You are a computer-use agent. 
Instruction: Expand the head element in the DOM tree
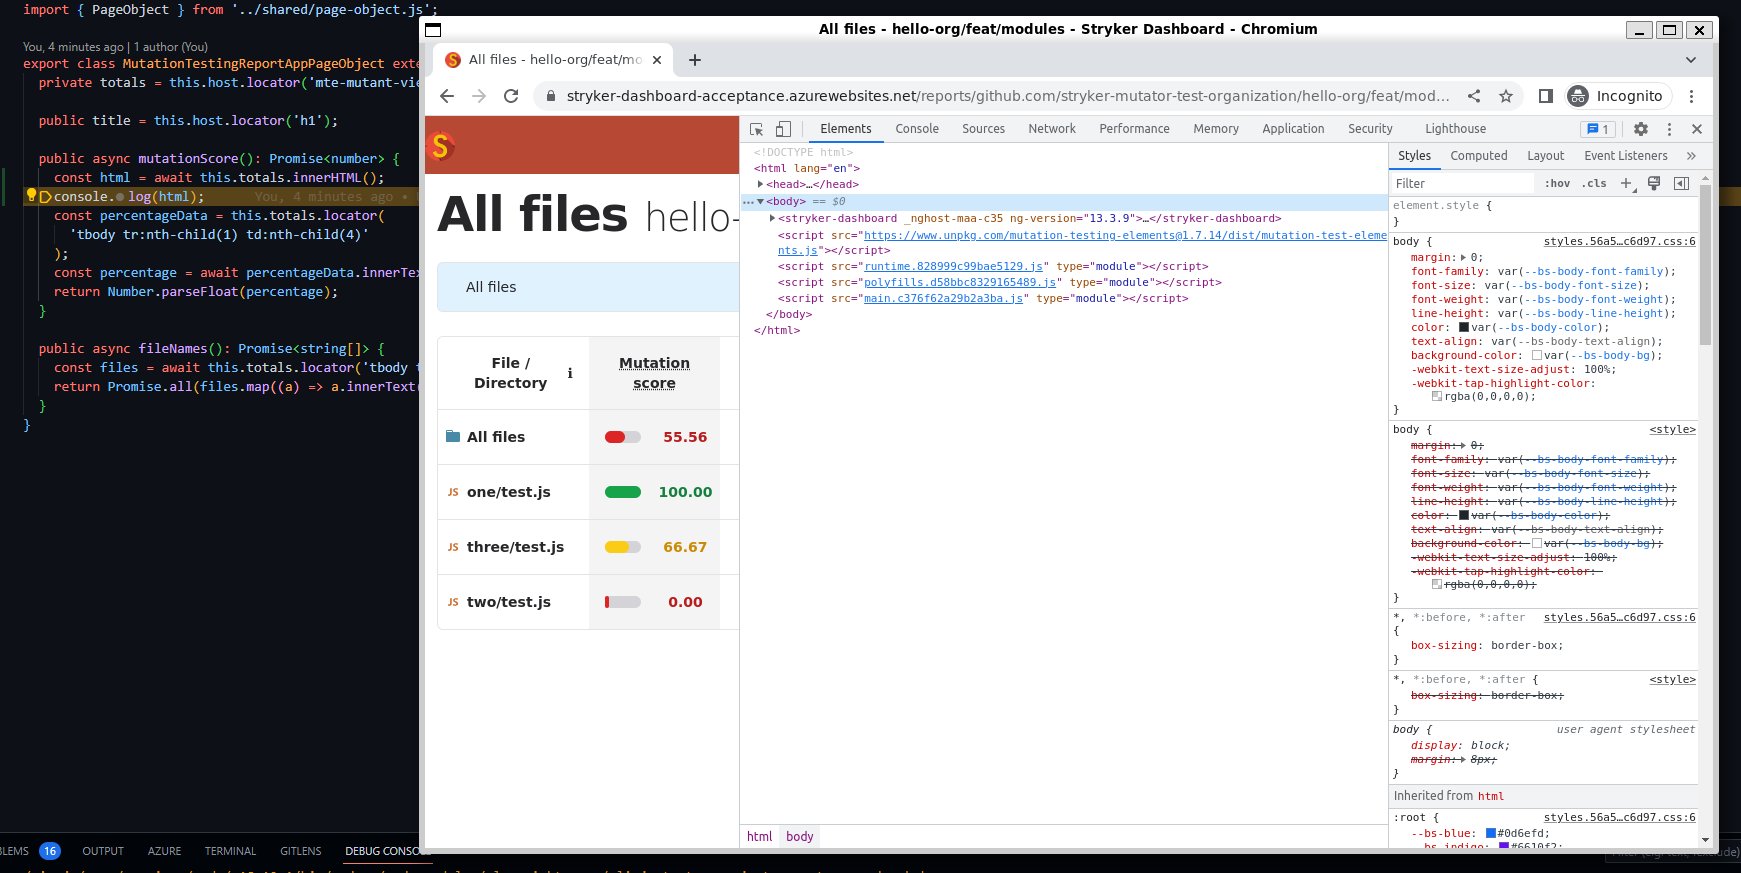[761, 184]
